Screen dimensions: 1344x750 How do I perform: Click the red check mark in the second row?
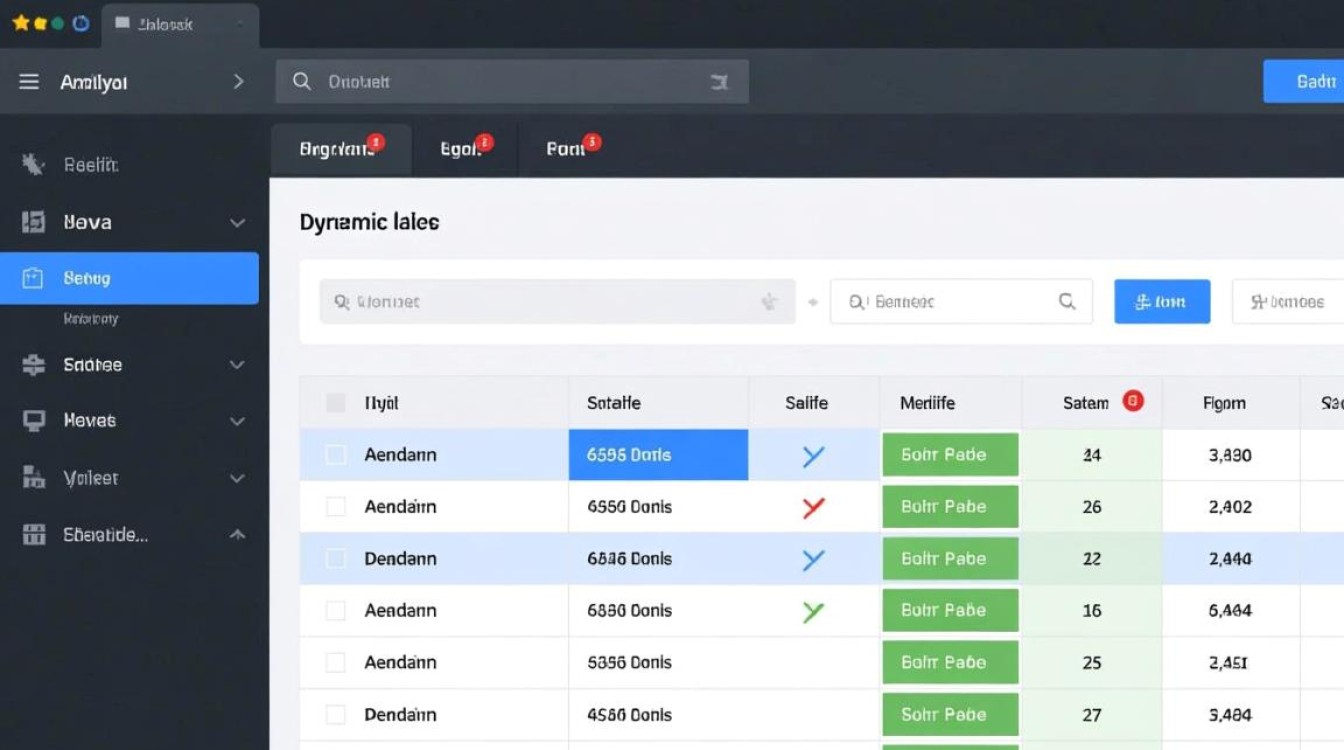tap(813, 507)
